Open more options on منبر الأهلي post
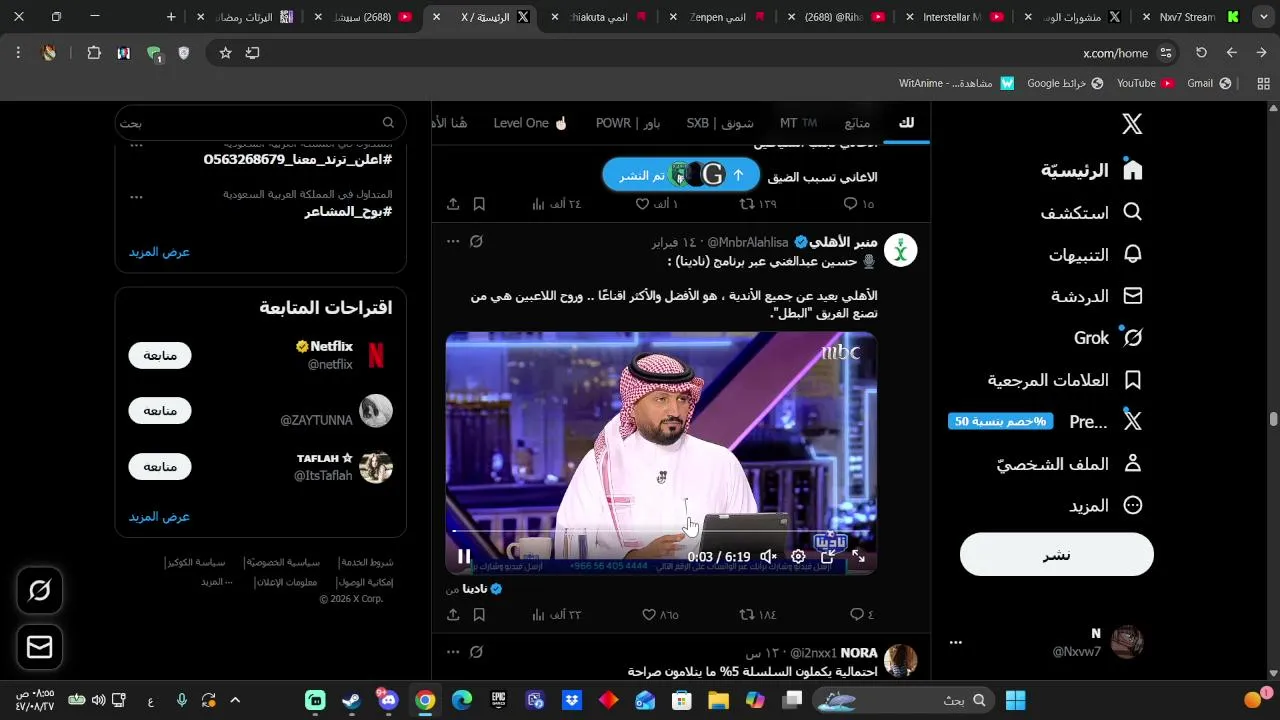The width and height of the screenshot is (1280, 720). pyautogui.click(x=453, y=242)
